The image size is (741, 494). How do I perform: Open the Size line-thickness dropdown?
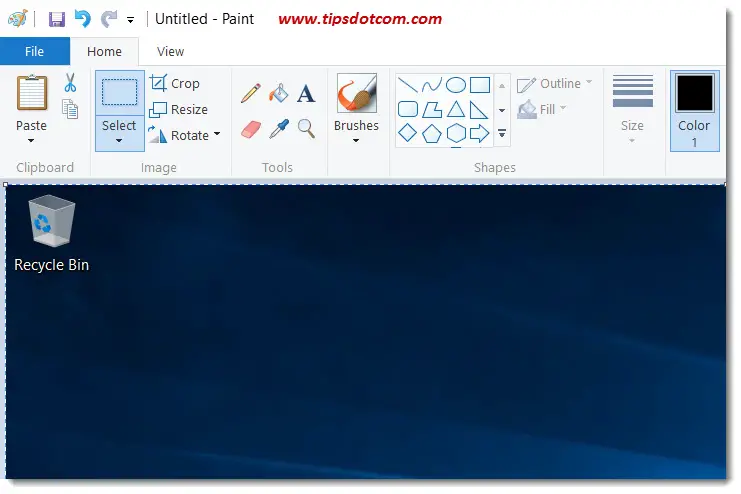[632, 109]
